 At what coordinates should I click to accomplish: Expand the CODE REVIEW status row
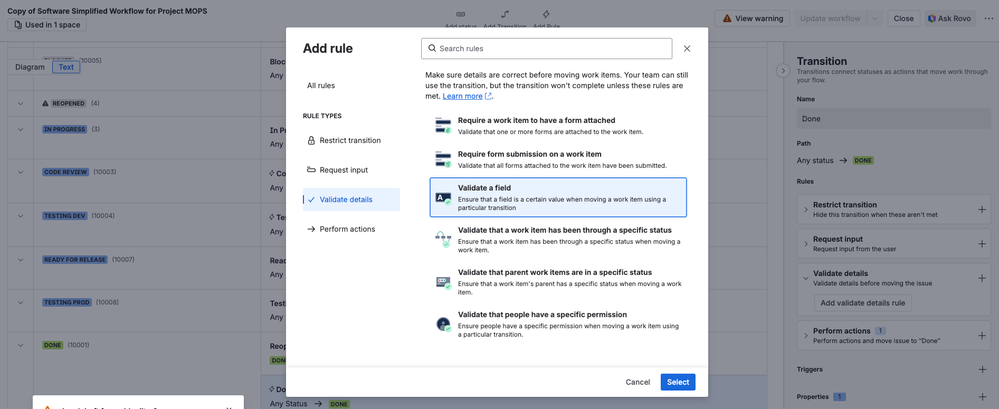[20, 172]
